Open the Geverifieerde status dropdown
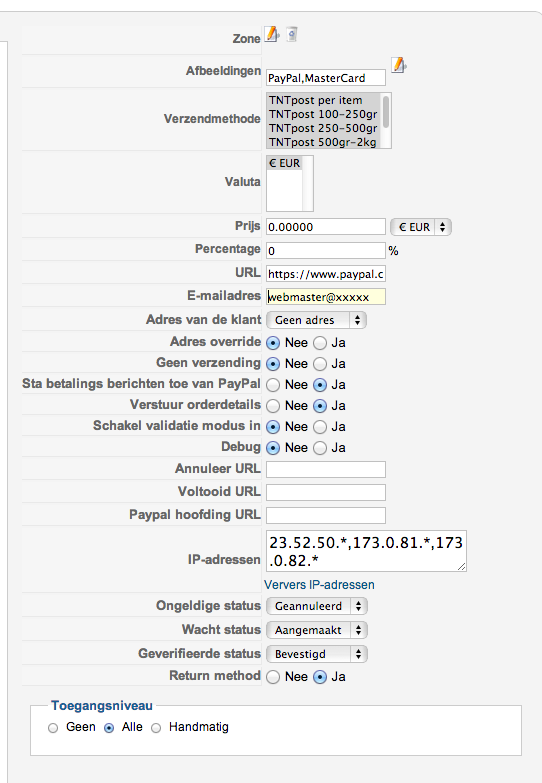542x783 pixels. pos(317,654)
